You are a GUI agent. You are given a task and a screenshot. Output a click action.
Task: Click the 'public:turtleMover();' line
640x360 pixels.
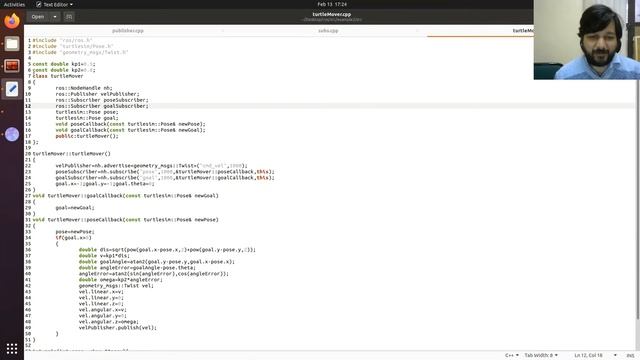pos(87,136)
